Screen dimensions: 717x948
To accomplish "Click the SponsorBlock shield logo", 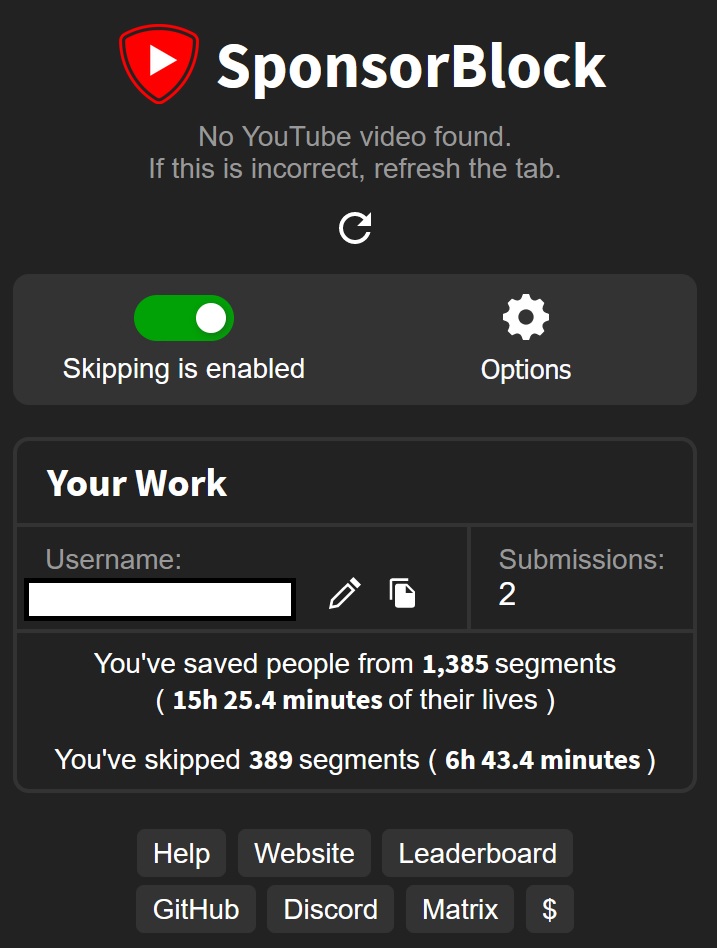I will pyautogui.click(x=159, y=64).
